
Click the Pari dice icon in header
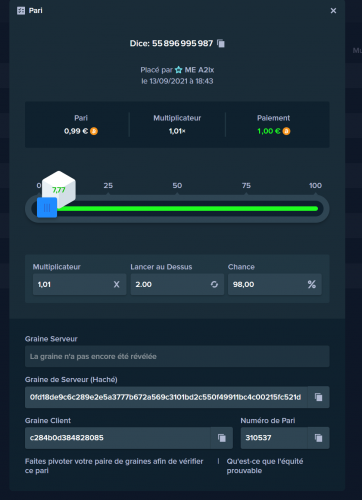pyautogui.click(x=21, y=11)
